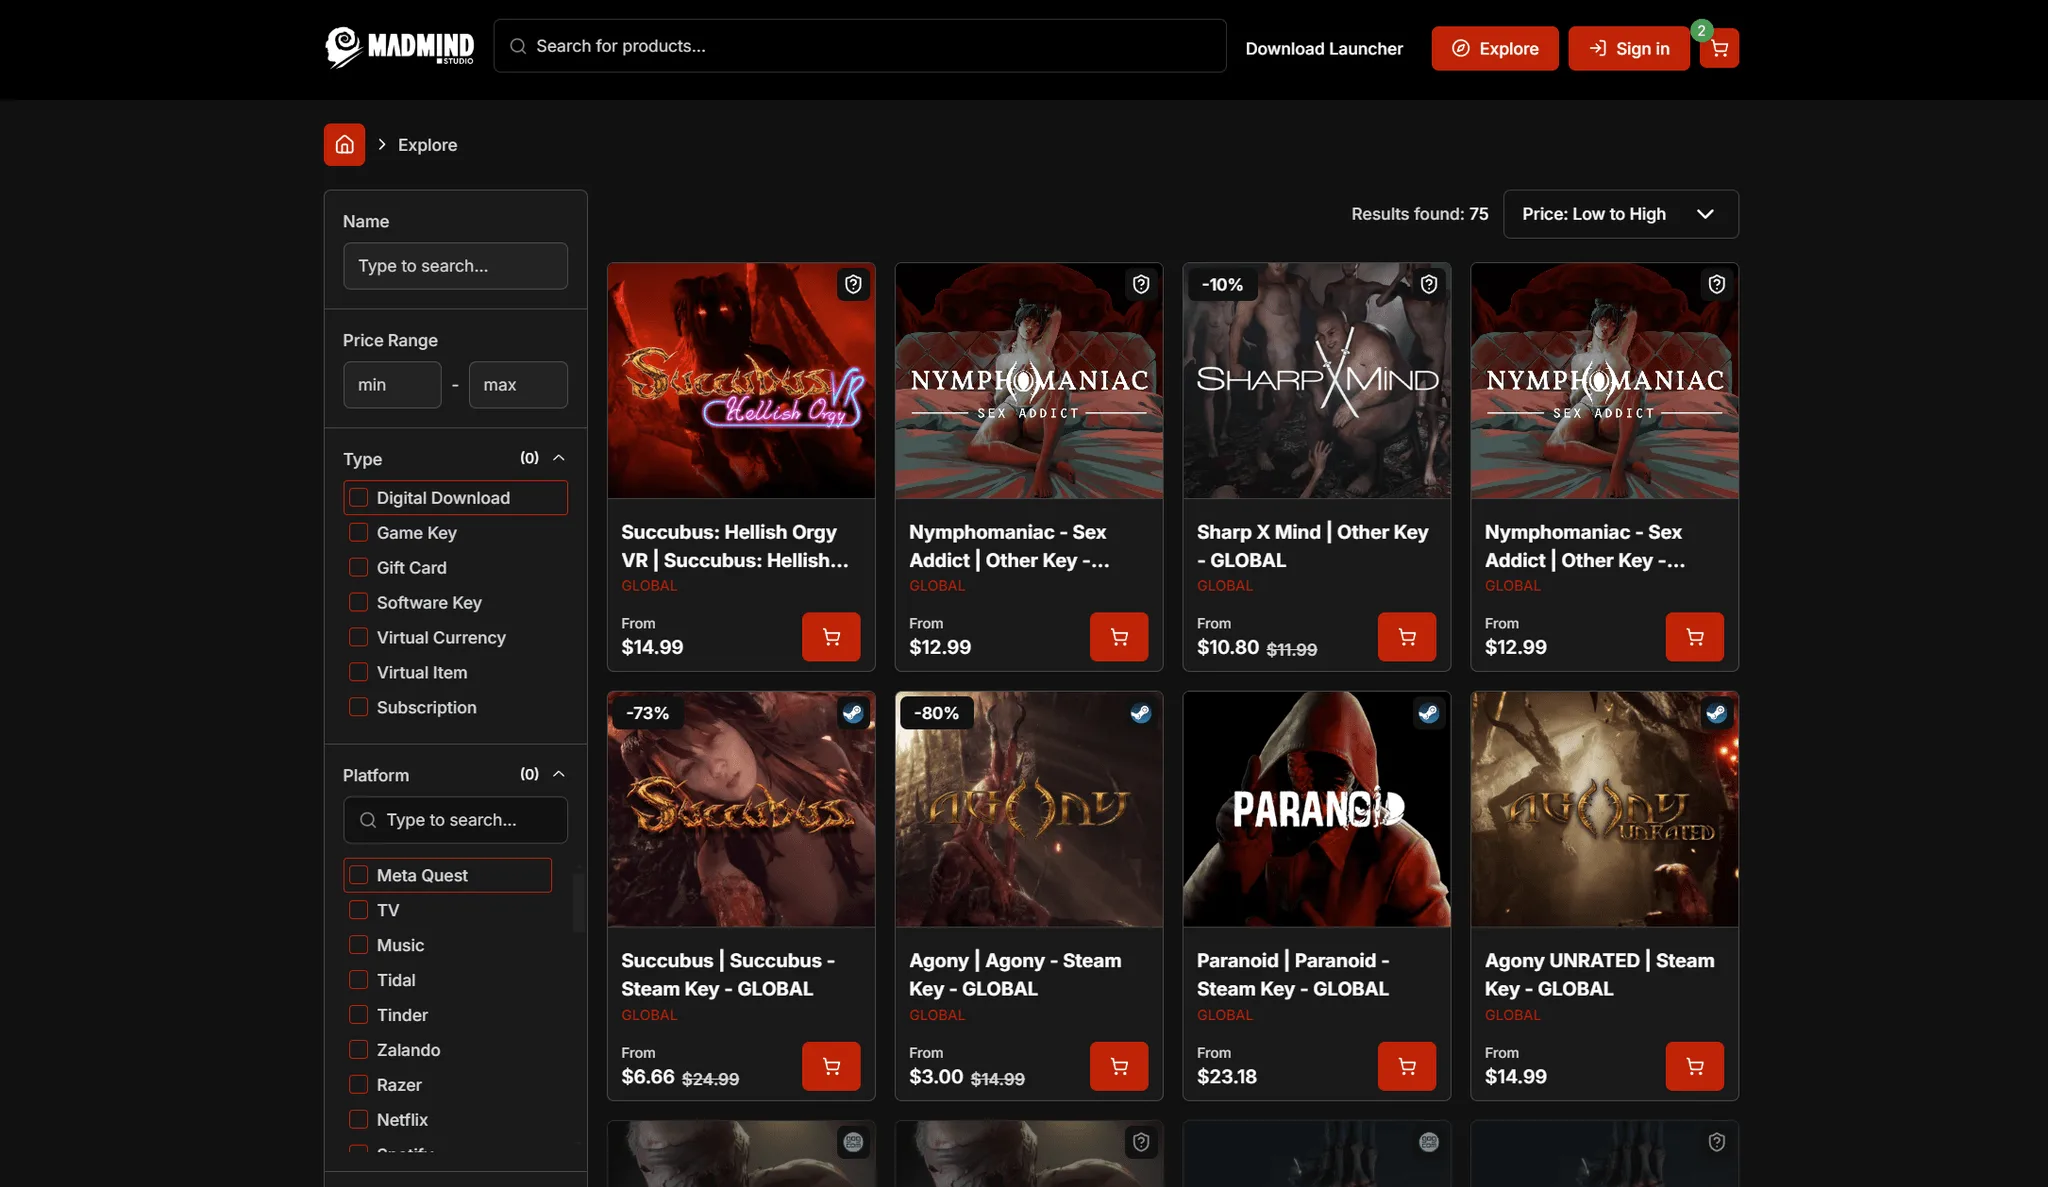The image size is (2048, 1187).
Task: Click Steam badge on Agony -80% card
Action: tap(1141, 713)
